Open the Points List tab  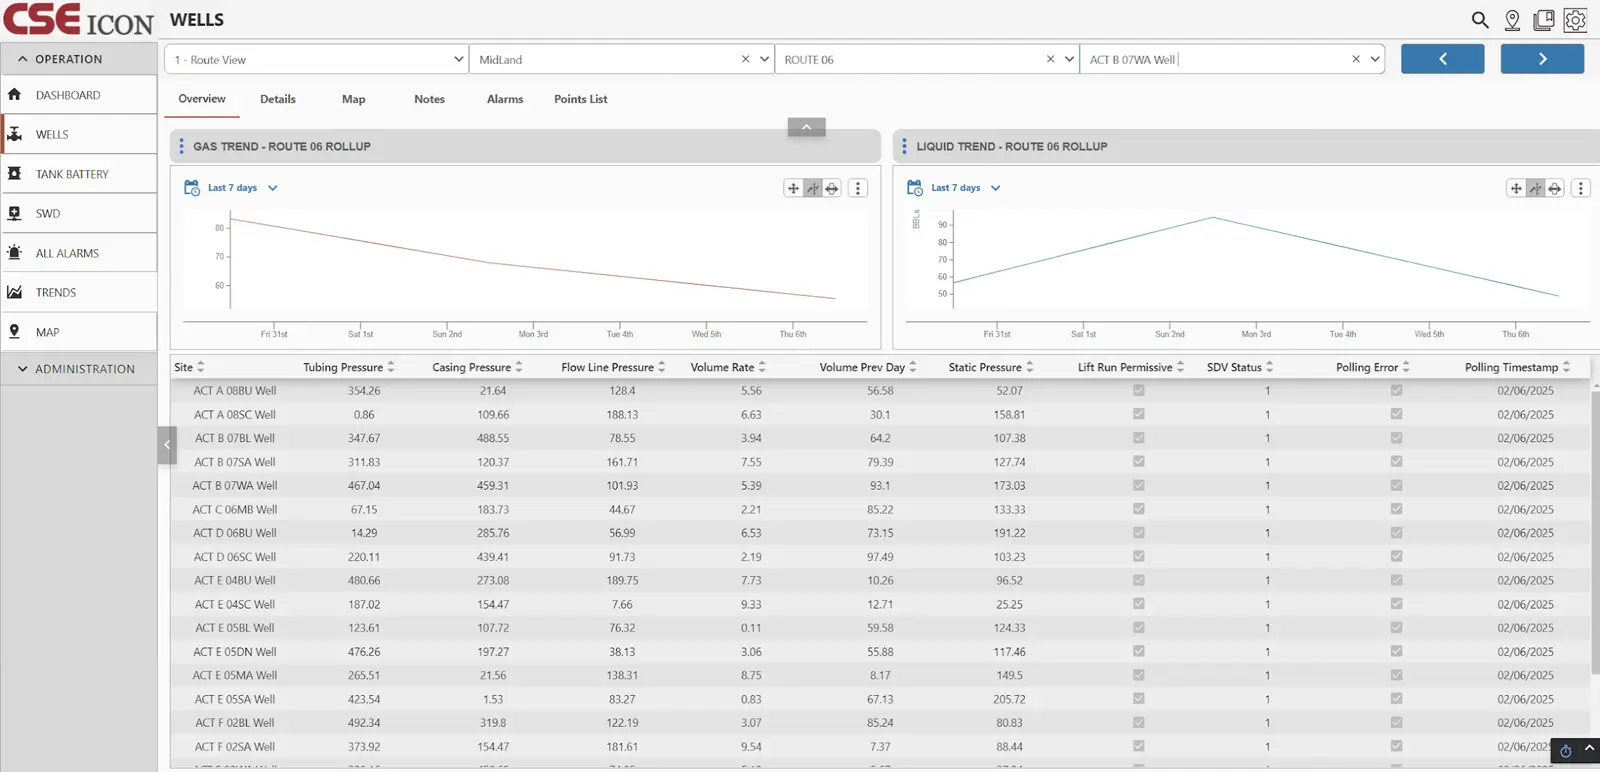coord(580,99)
